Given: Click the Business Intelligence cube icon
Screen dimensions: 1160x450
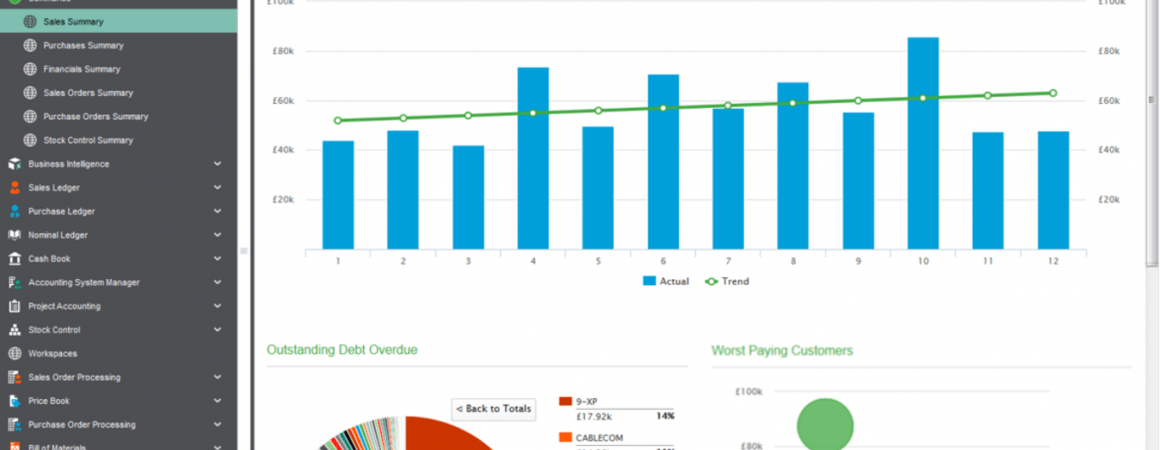Looking at the screenshot, I should coord(14,164).
